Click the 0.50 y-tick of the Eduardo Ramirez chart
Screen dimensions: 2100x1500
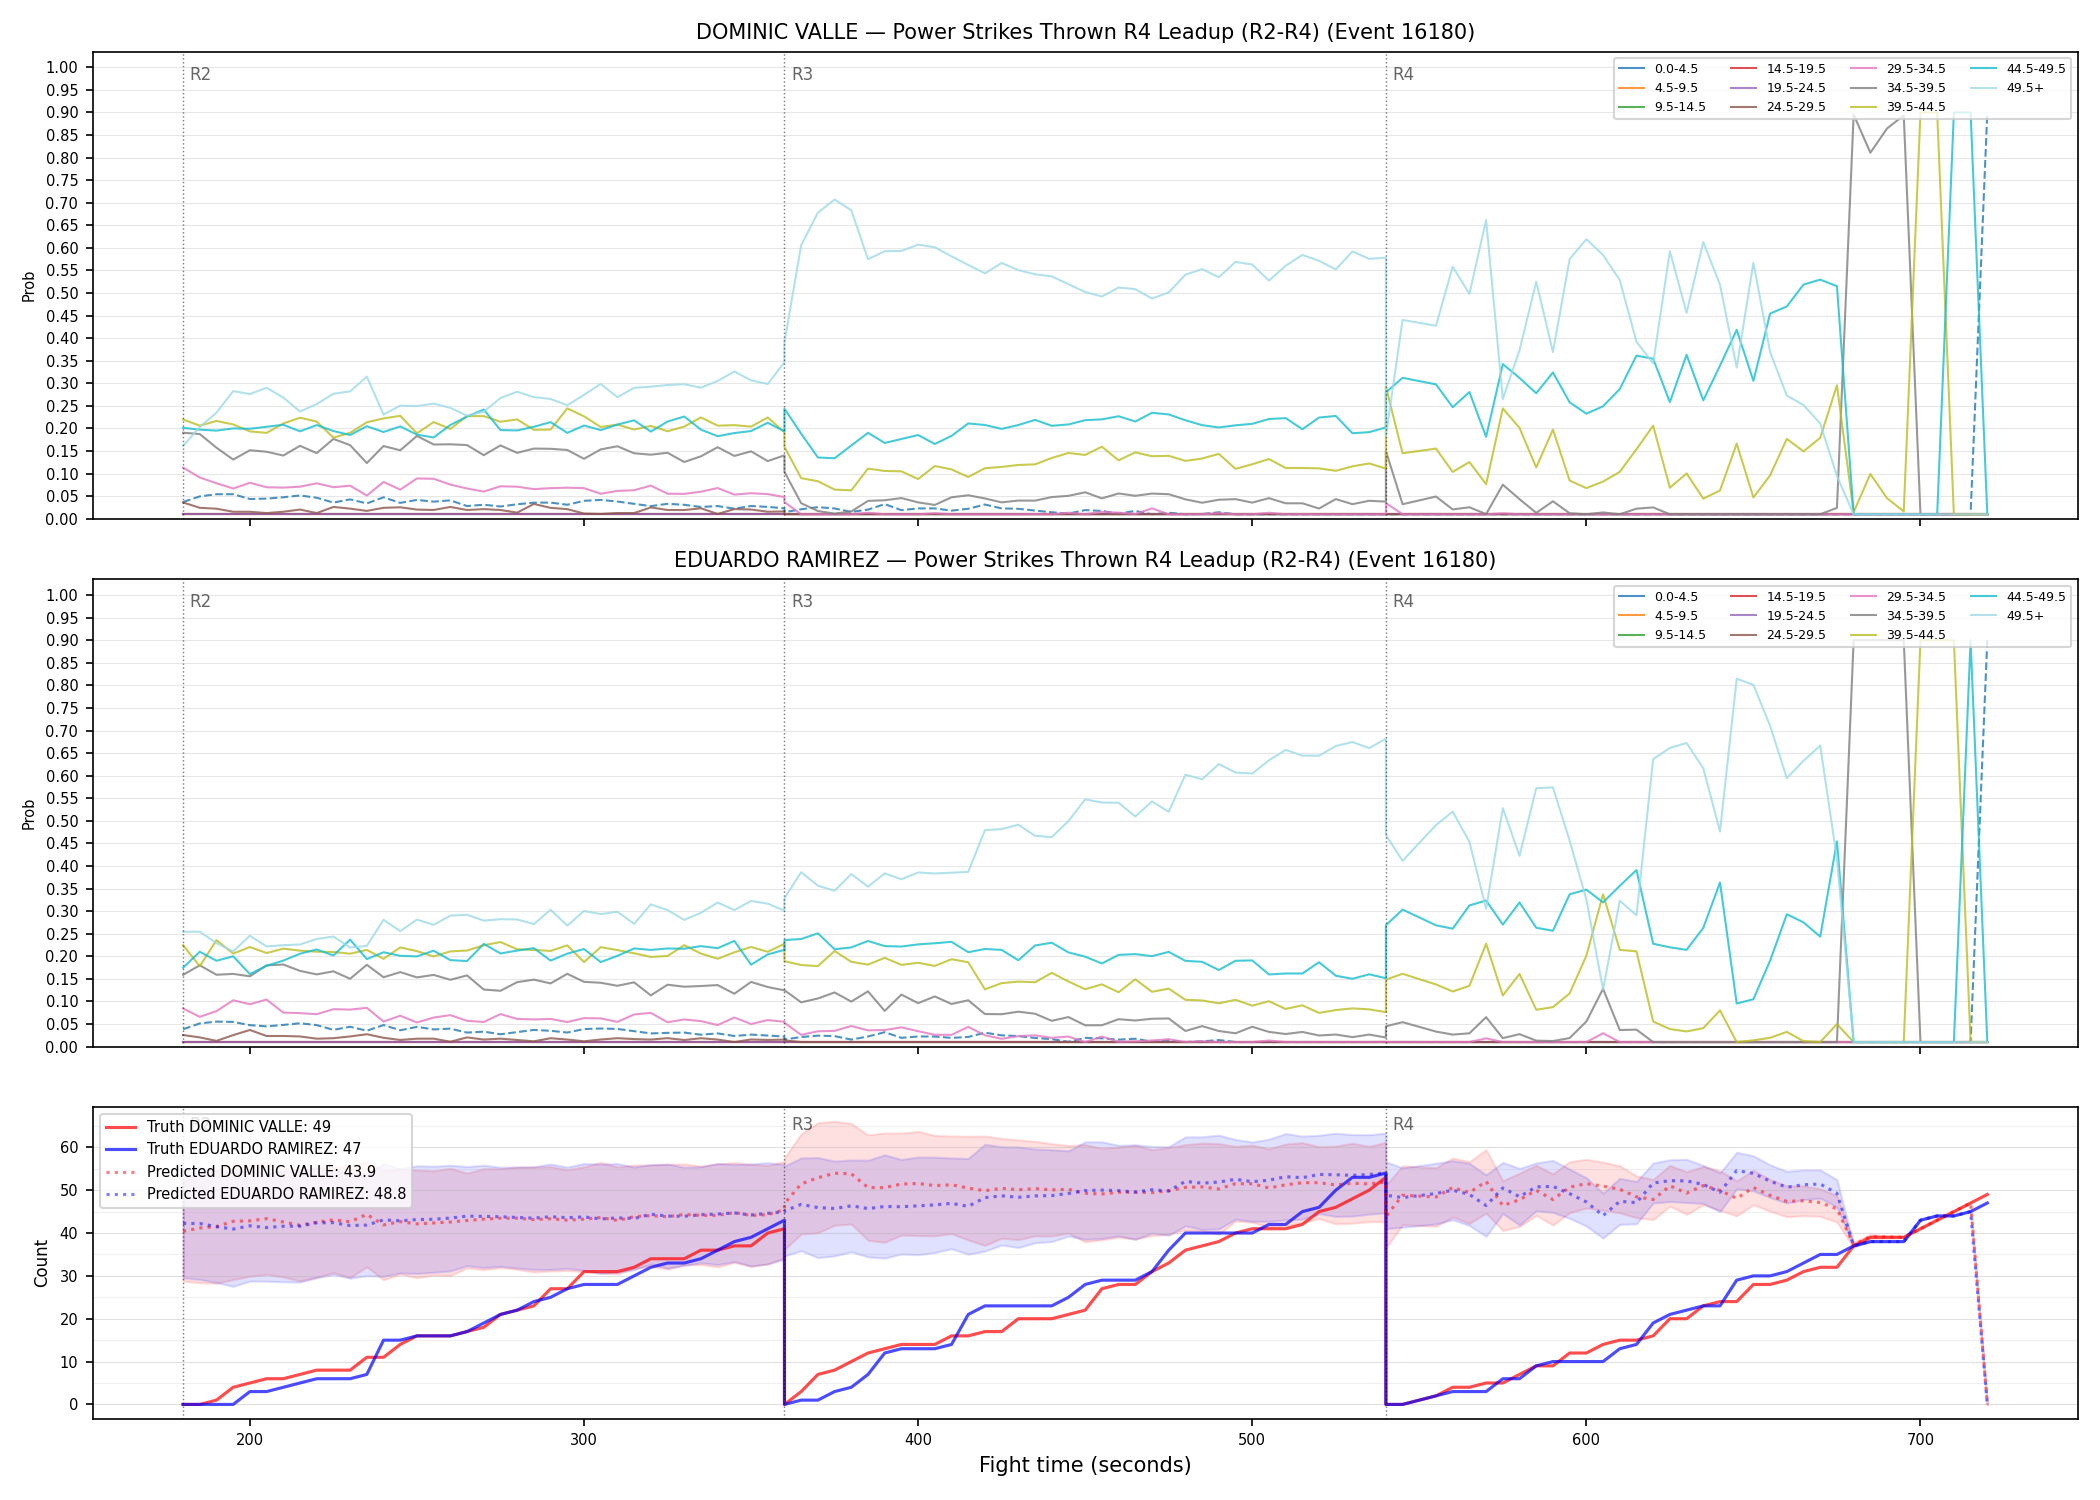(62, 822)
